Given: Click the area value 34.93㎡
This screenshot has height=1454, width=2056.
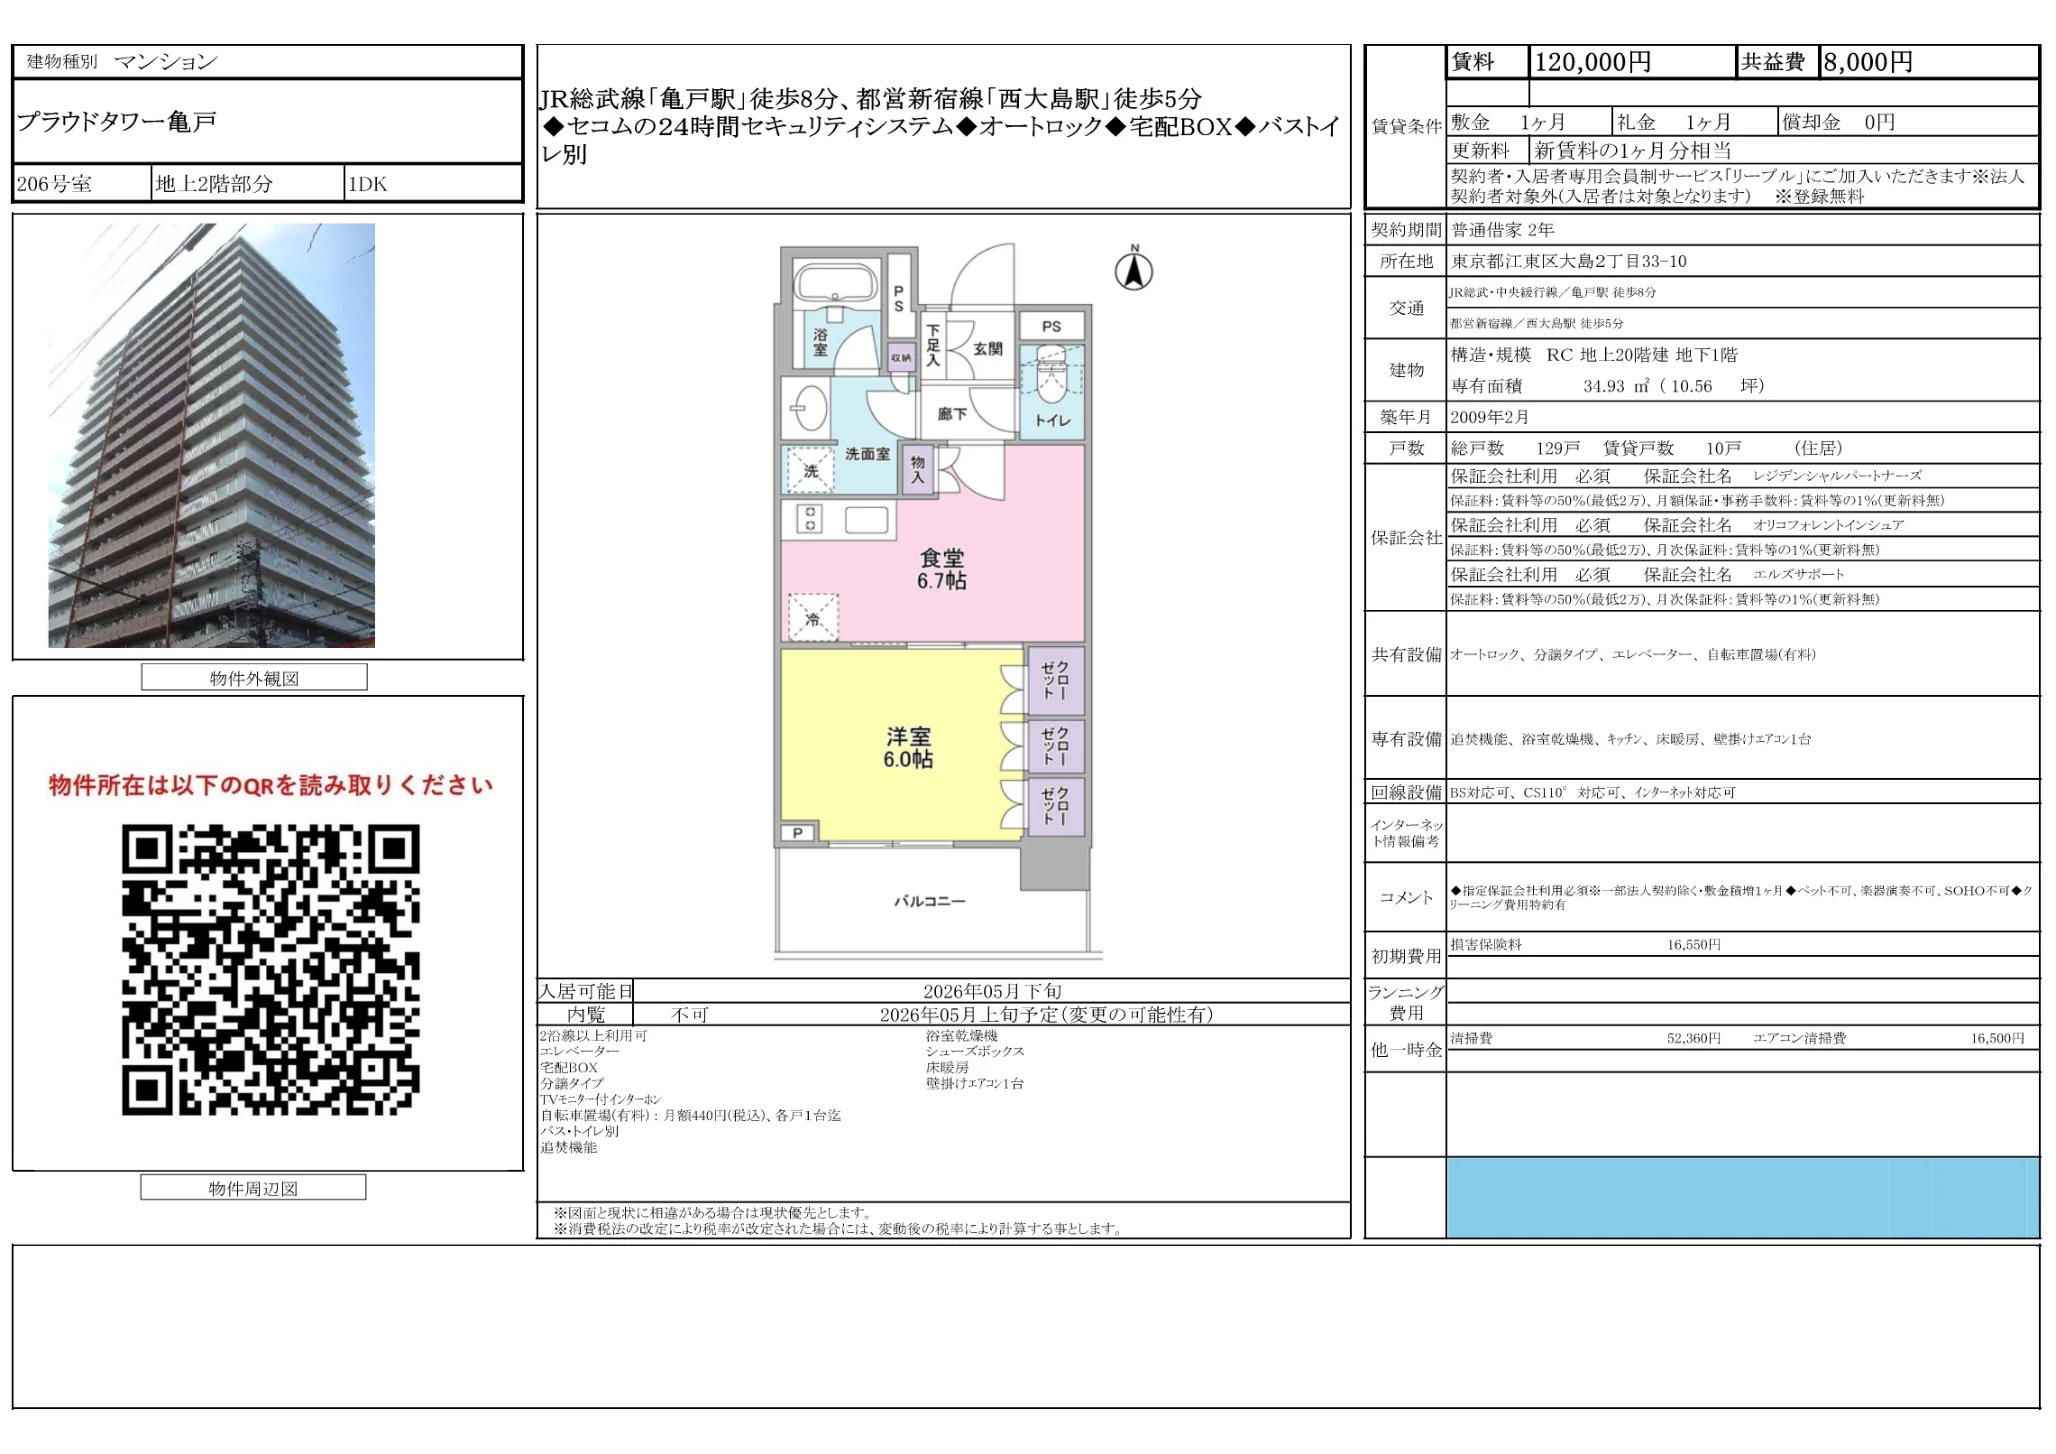Looking at the screenshot, I should point(1616,386).
